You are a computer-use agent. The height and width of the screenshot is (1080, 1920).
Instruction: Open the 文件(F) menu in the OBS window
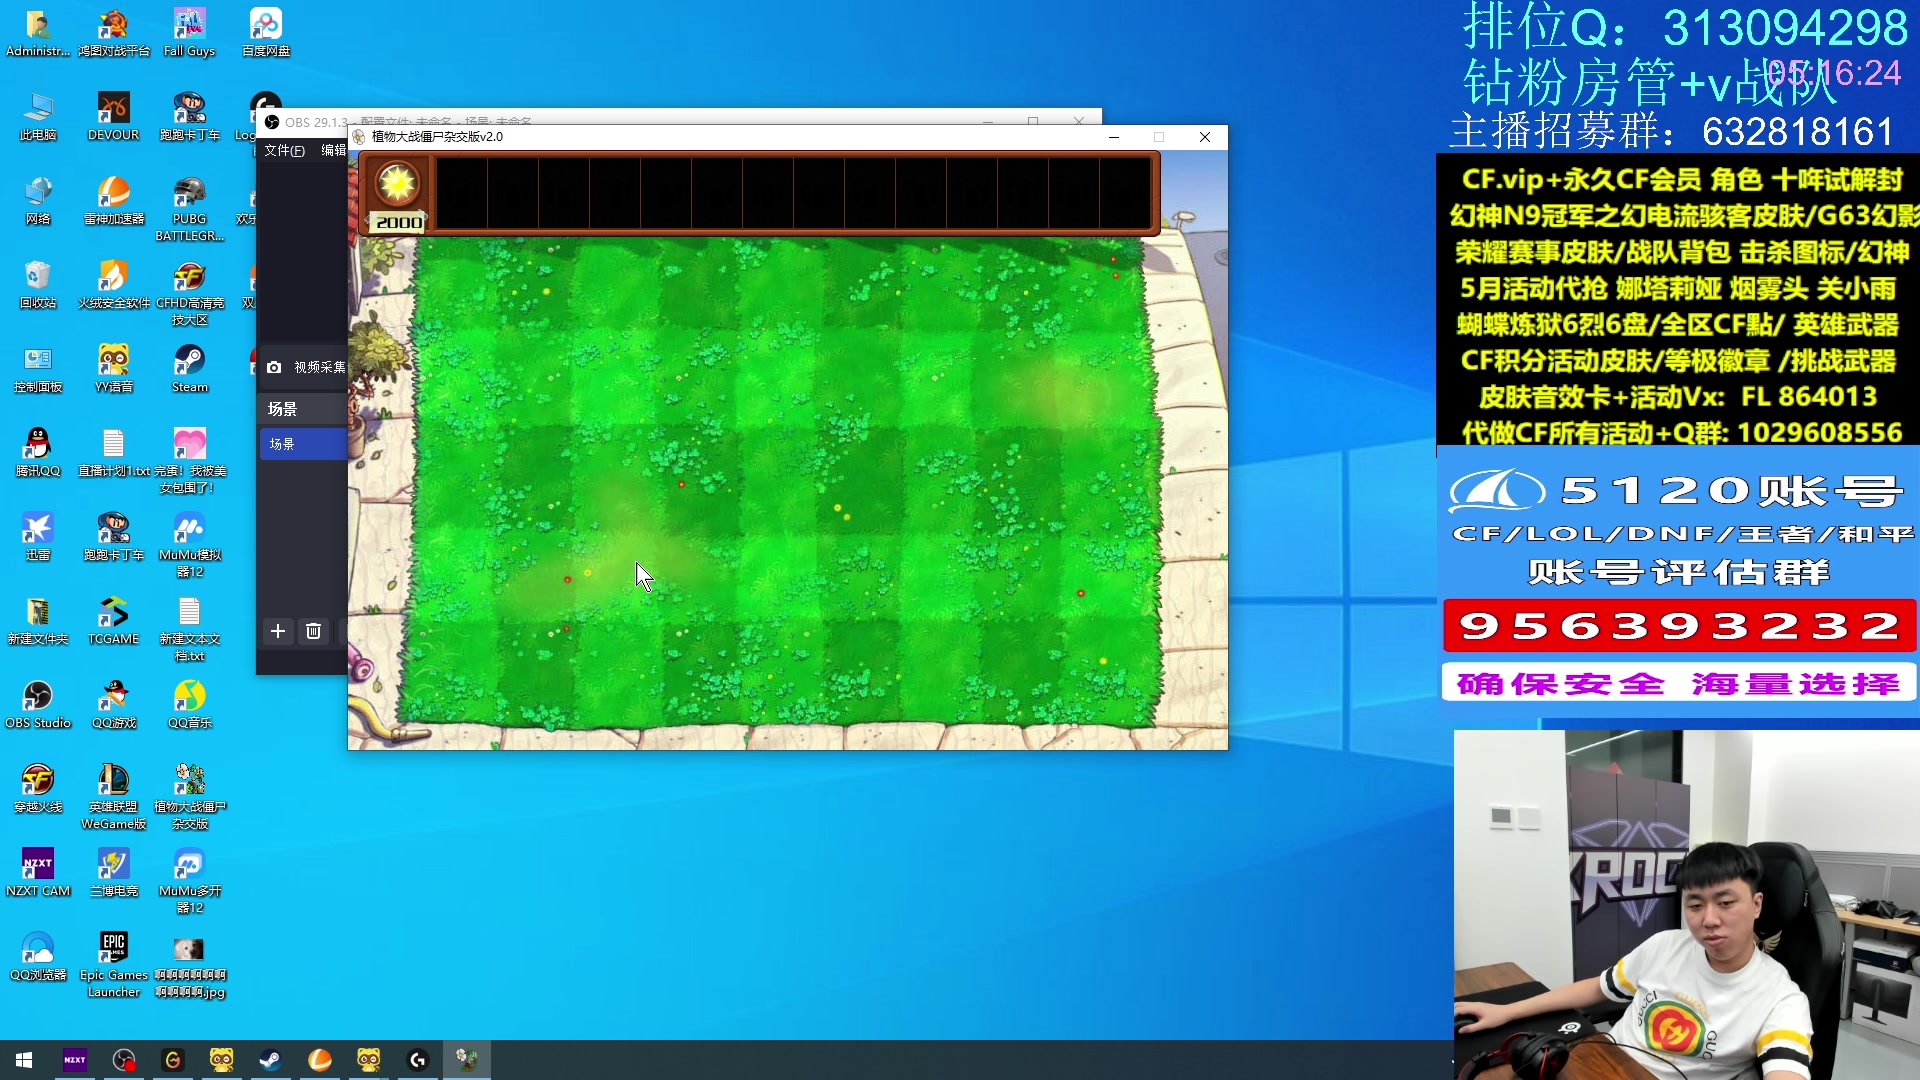285,150
